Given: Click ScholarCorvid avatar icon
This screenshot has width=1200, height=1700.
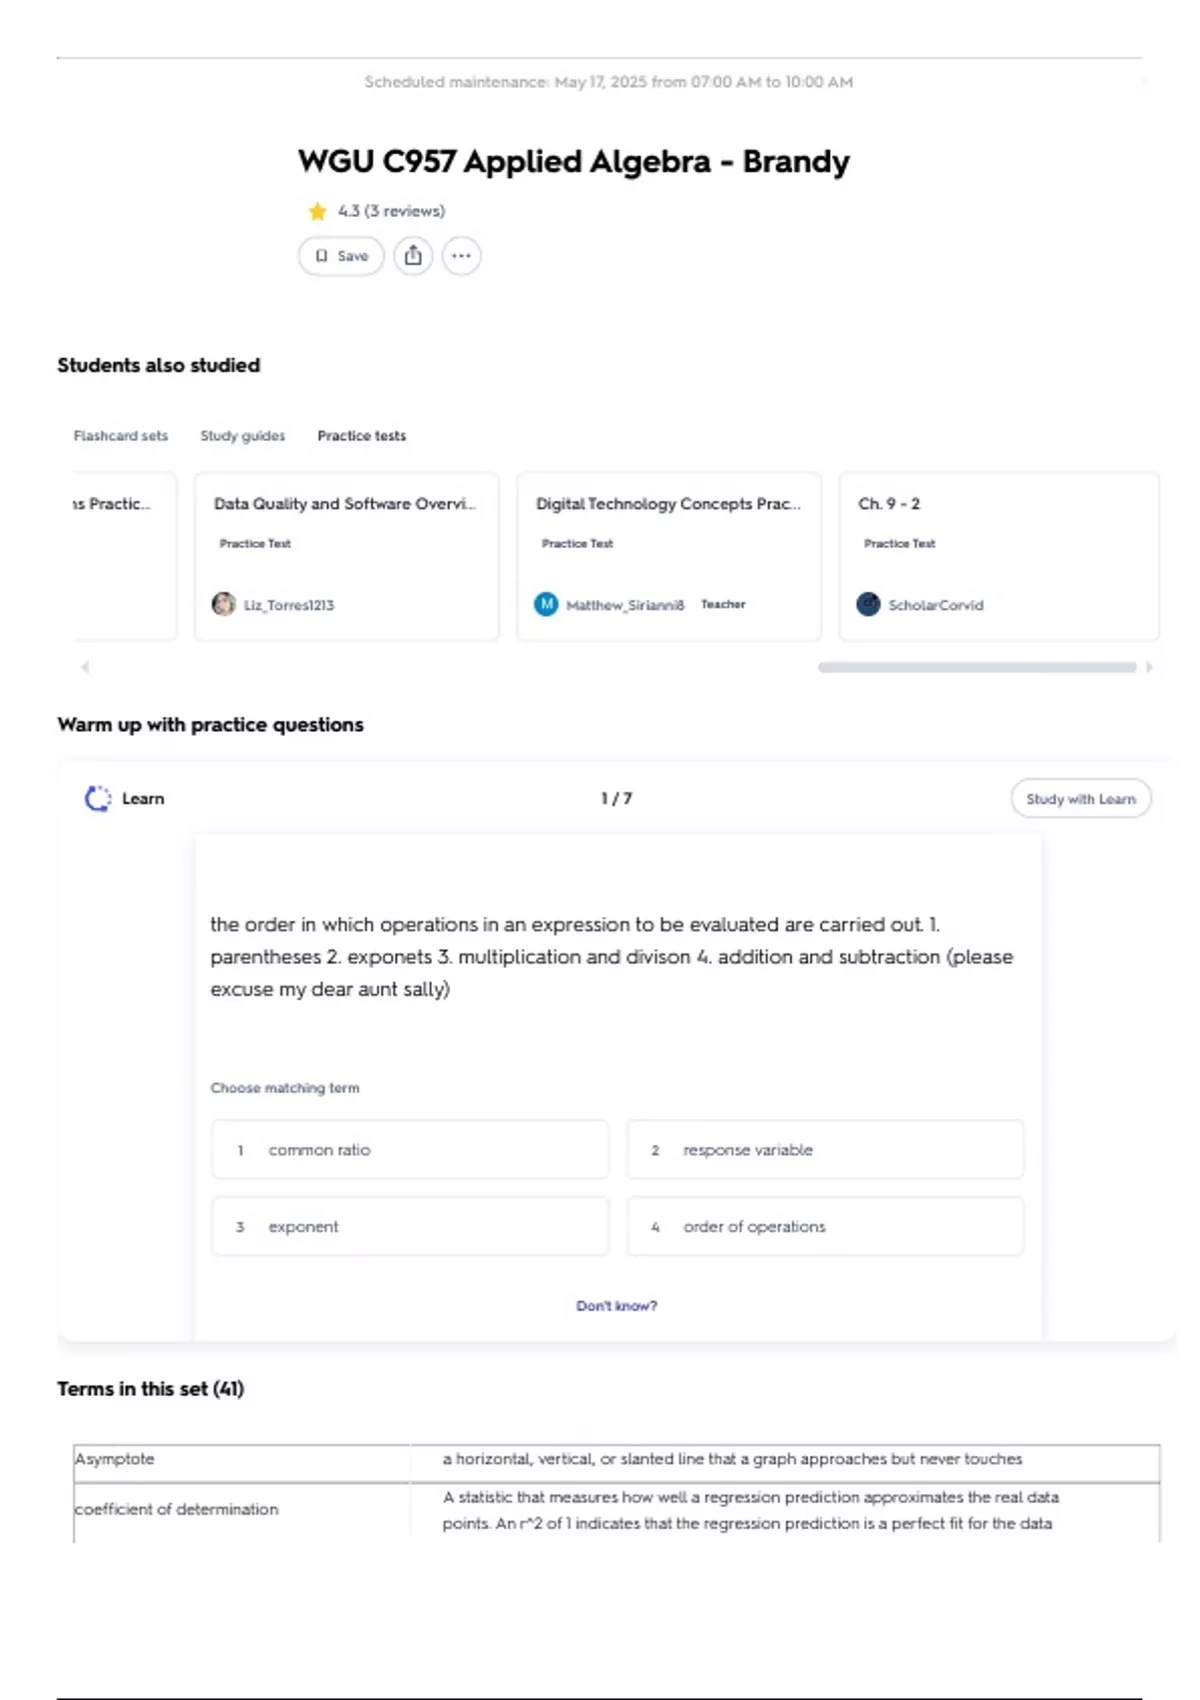Looking at the screenshot, I should [868, 604].
